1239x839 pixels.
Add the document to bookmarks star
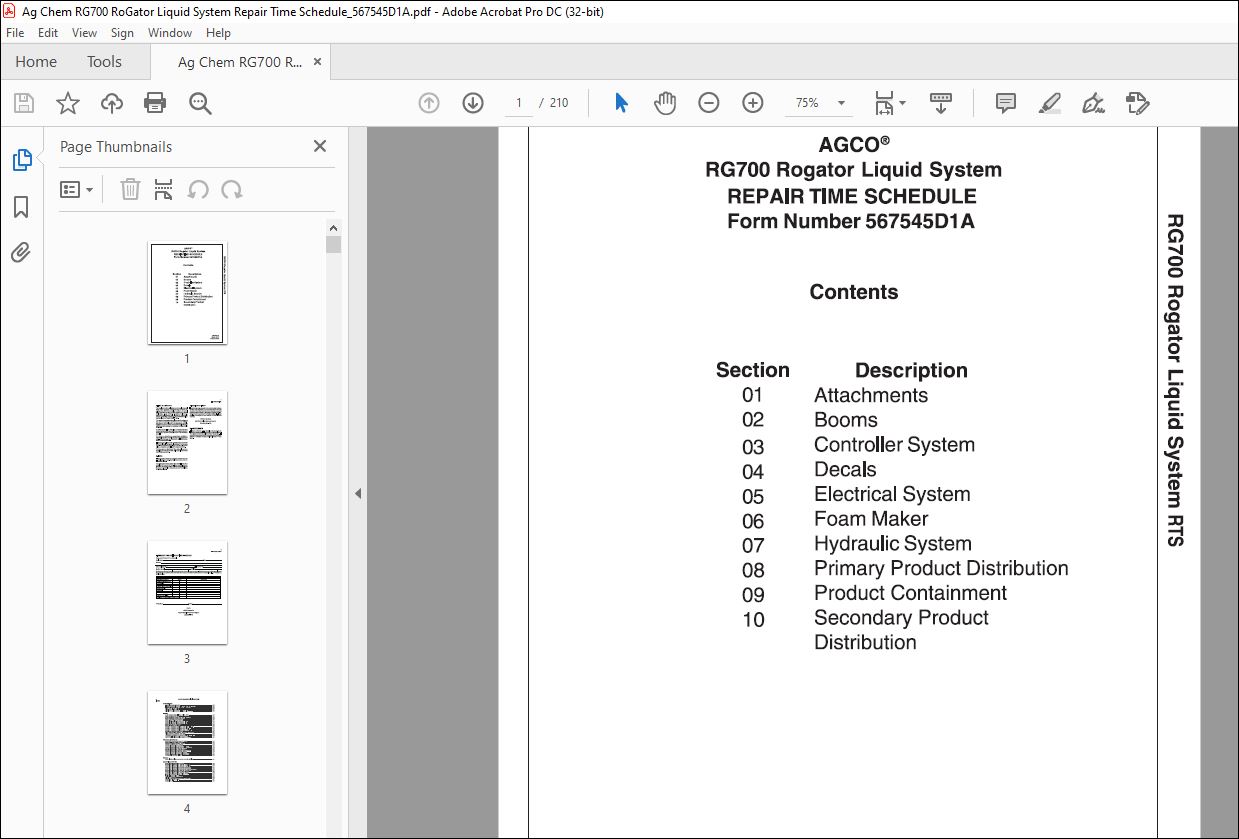[x=67, y=103]
